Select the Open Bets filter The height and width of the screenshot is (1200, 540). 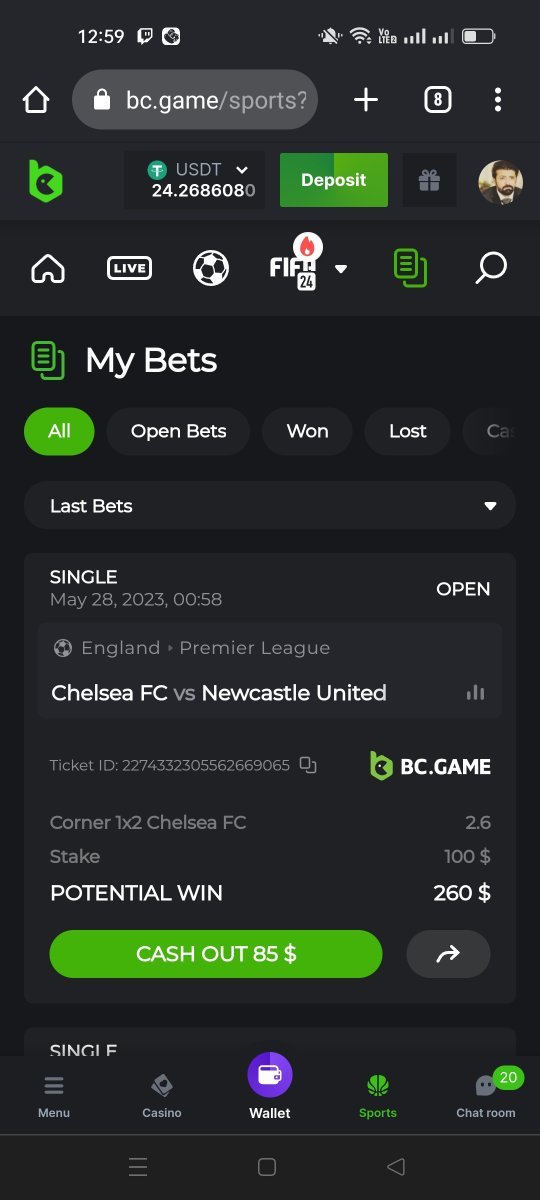178,431
